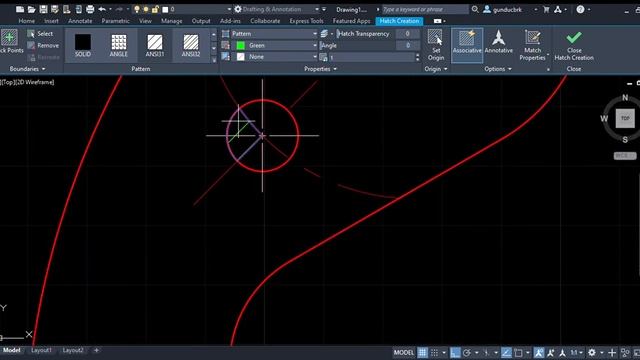Viewport: 640px width, 360px height.
Task: Expand the Boundaries panel
Action: (27, 69)
